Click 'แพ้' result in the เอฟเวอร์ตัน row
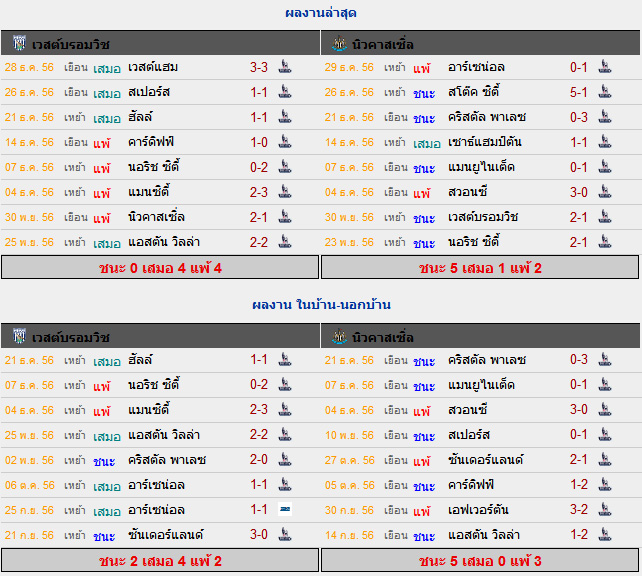Image resolution: width=642 pixels, height=576 pixels. click(x=422, y=510)
